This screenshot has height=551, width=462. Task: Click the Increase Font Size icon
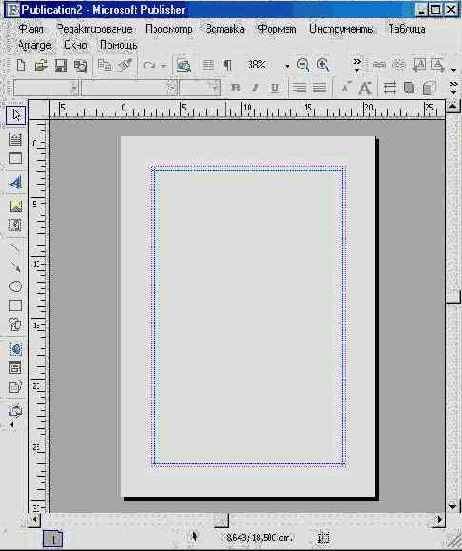(x=365, y=87)
